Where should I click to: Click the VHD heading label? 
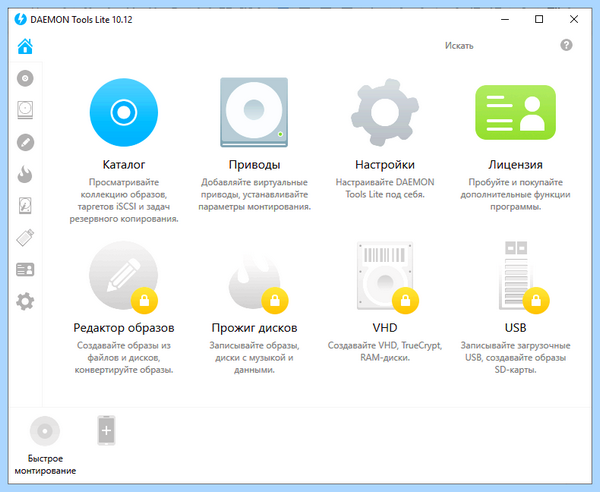pos(385,328)
